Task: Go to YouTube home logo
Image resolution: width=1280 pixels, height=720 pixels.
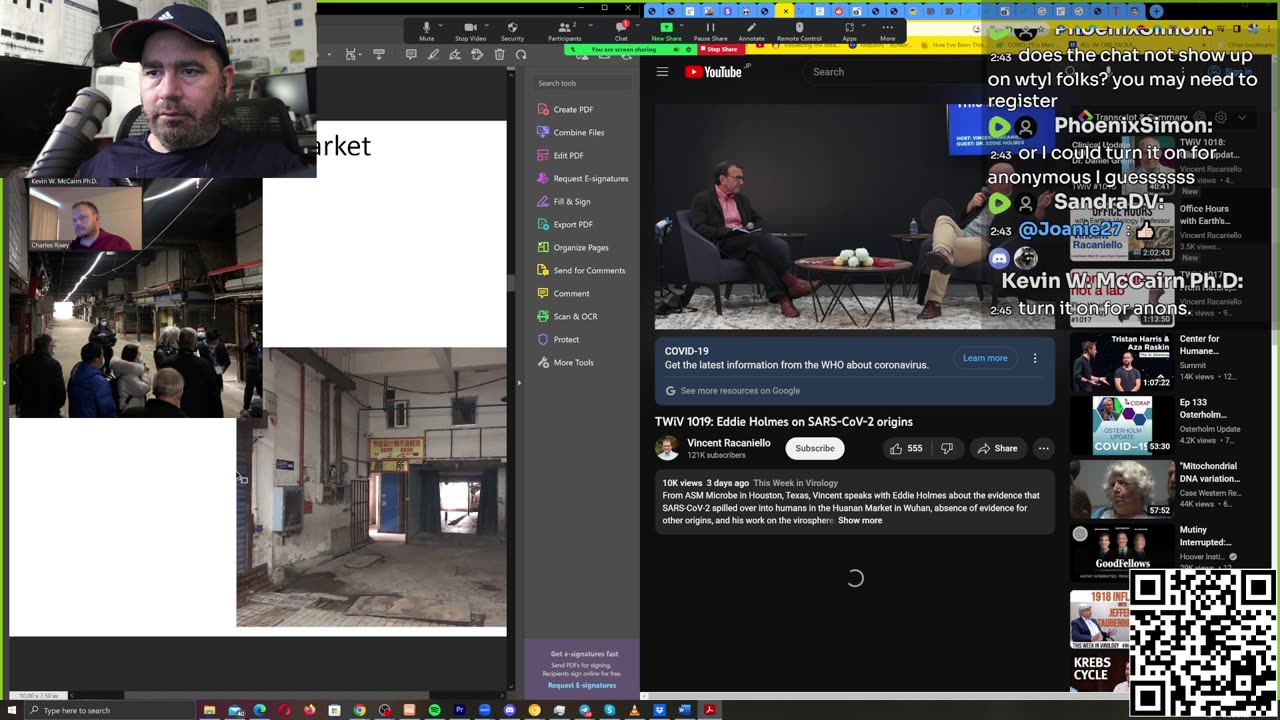Action: coord(714,72)
